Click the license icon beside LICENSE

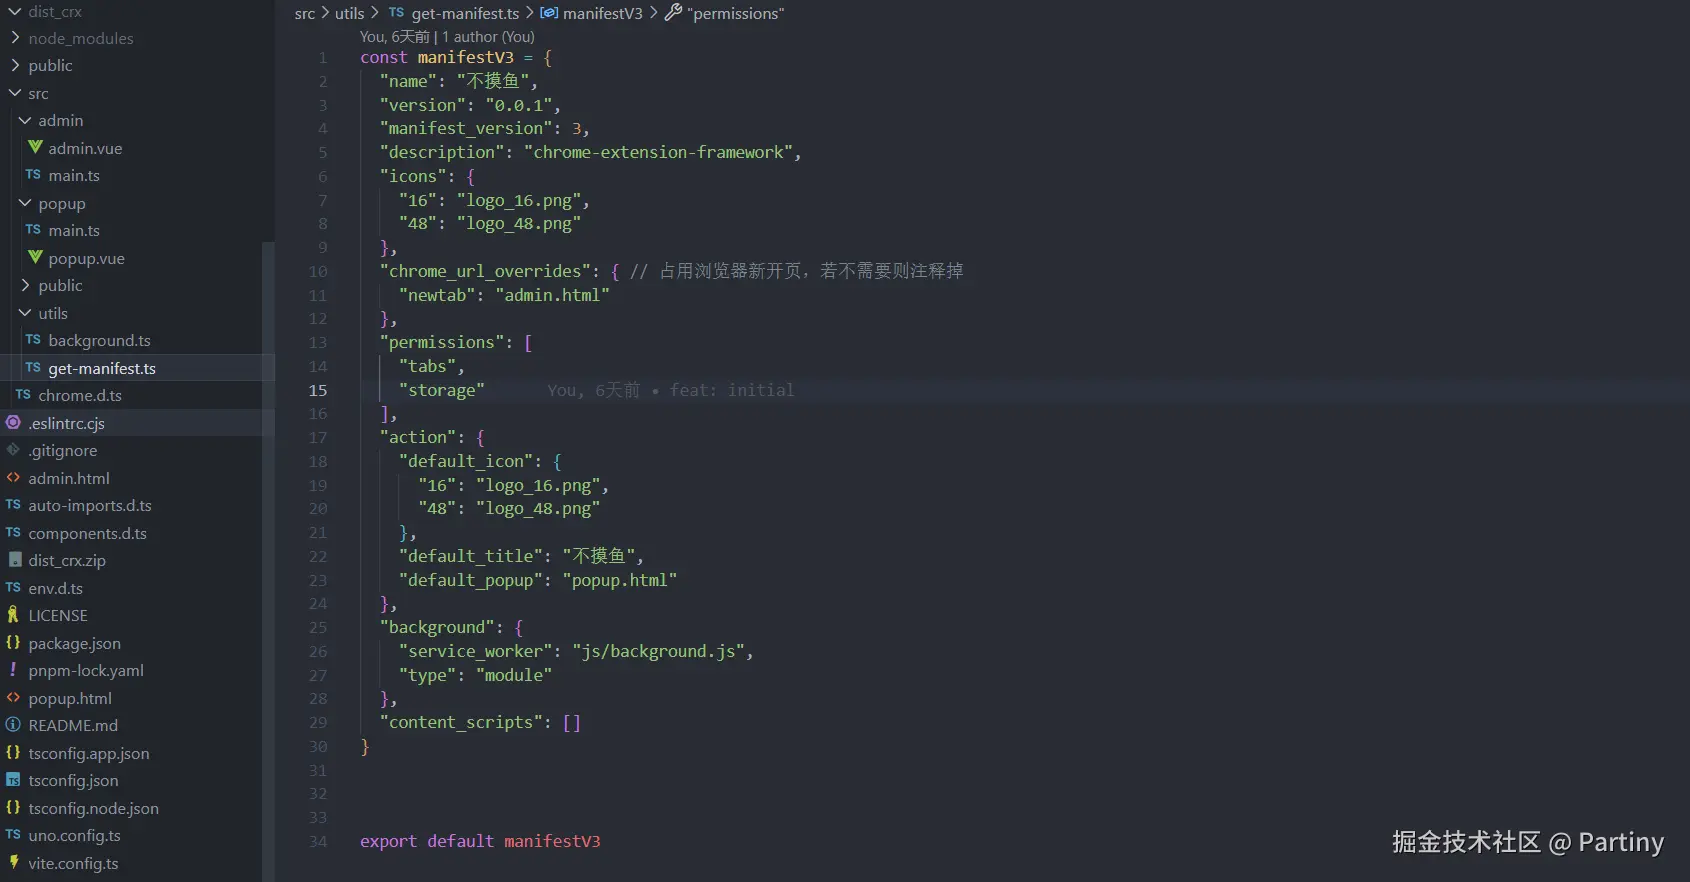click(13, 615)
